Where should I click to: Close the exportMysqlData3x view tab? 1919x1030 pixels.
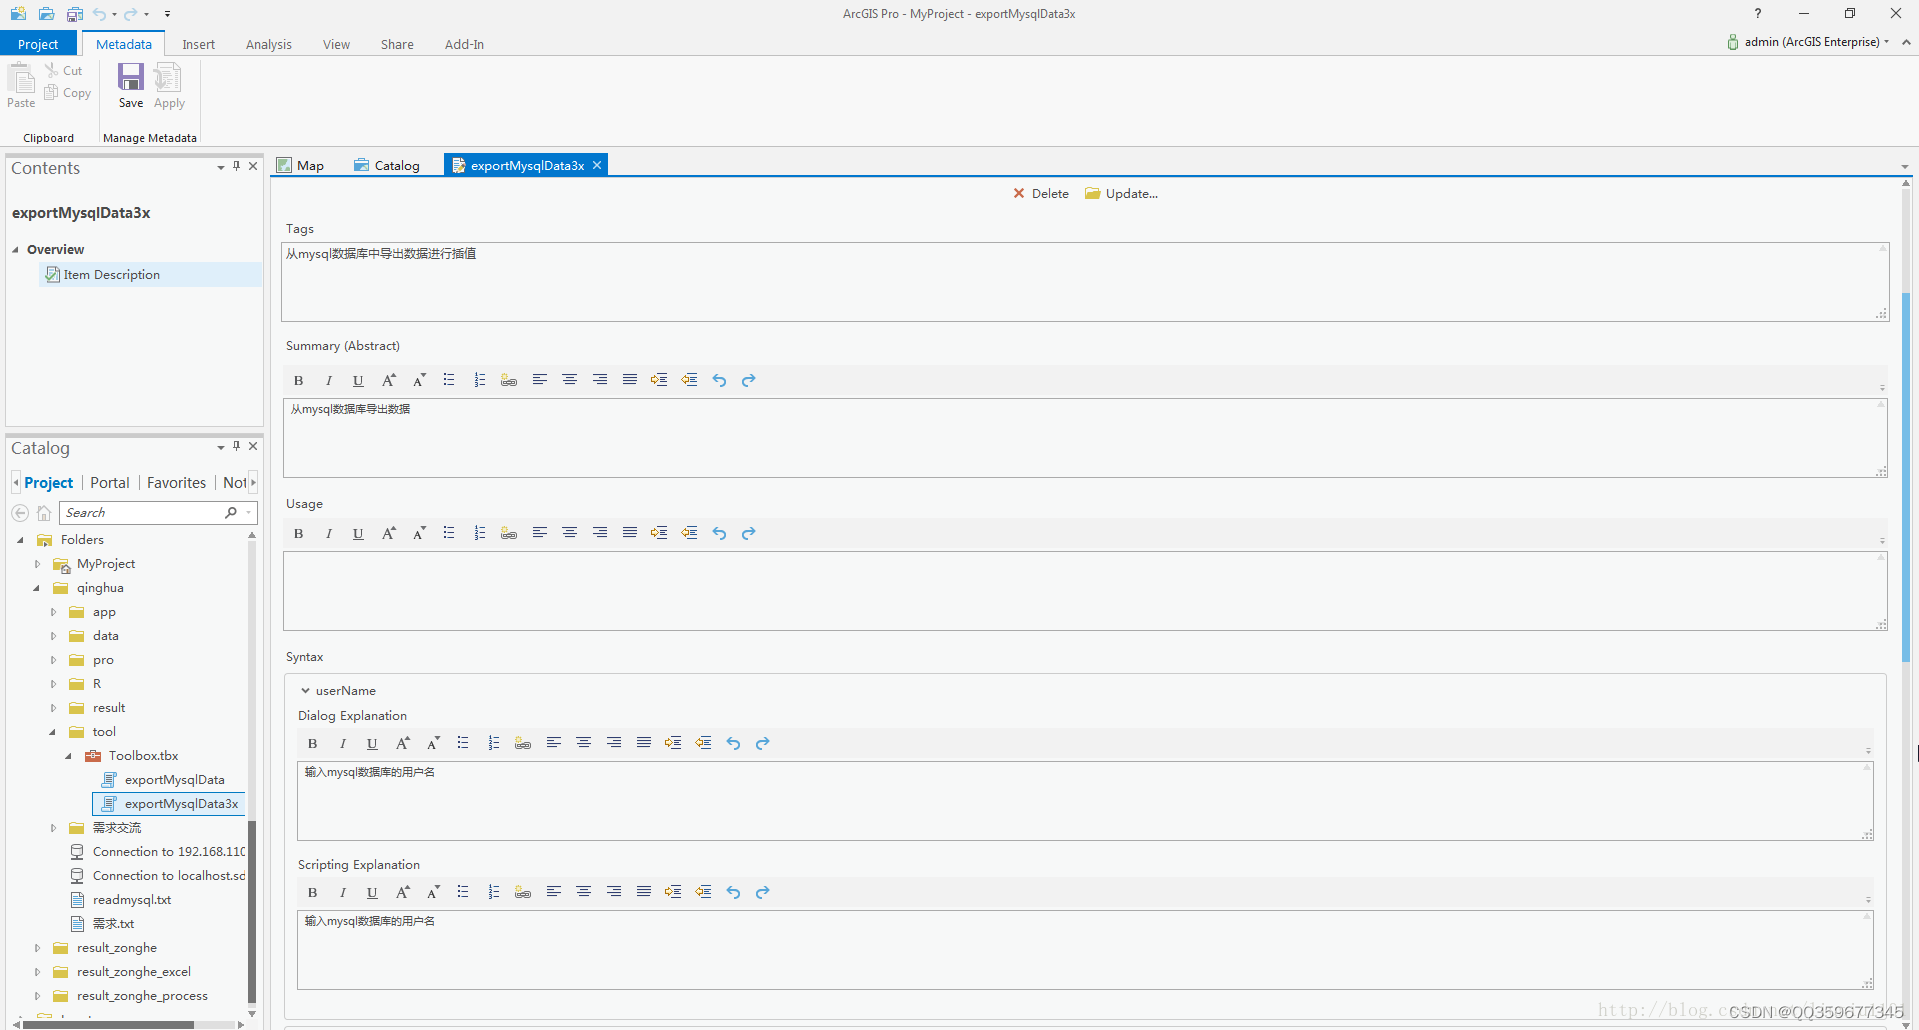597,165
